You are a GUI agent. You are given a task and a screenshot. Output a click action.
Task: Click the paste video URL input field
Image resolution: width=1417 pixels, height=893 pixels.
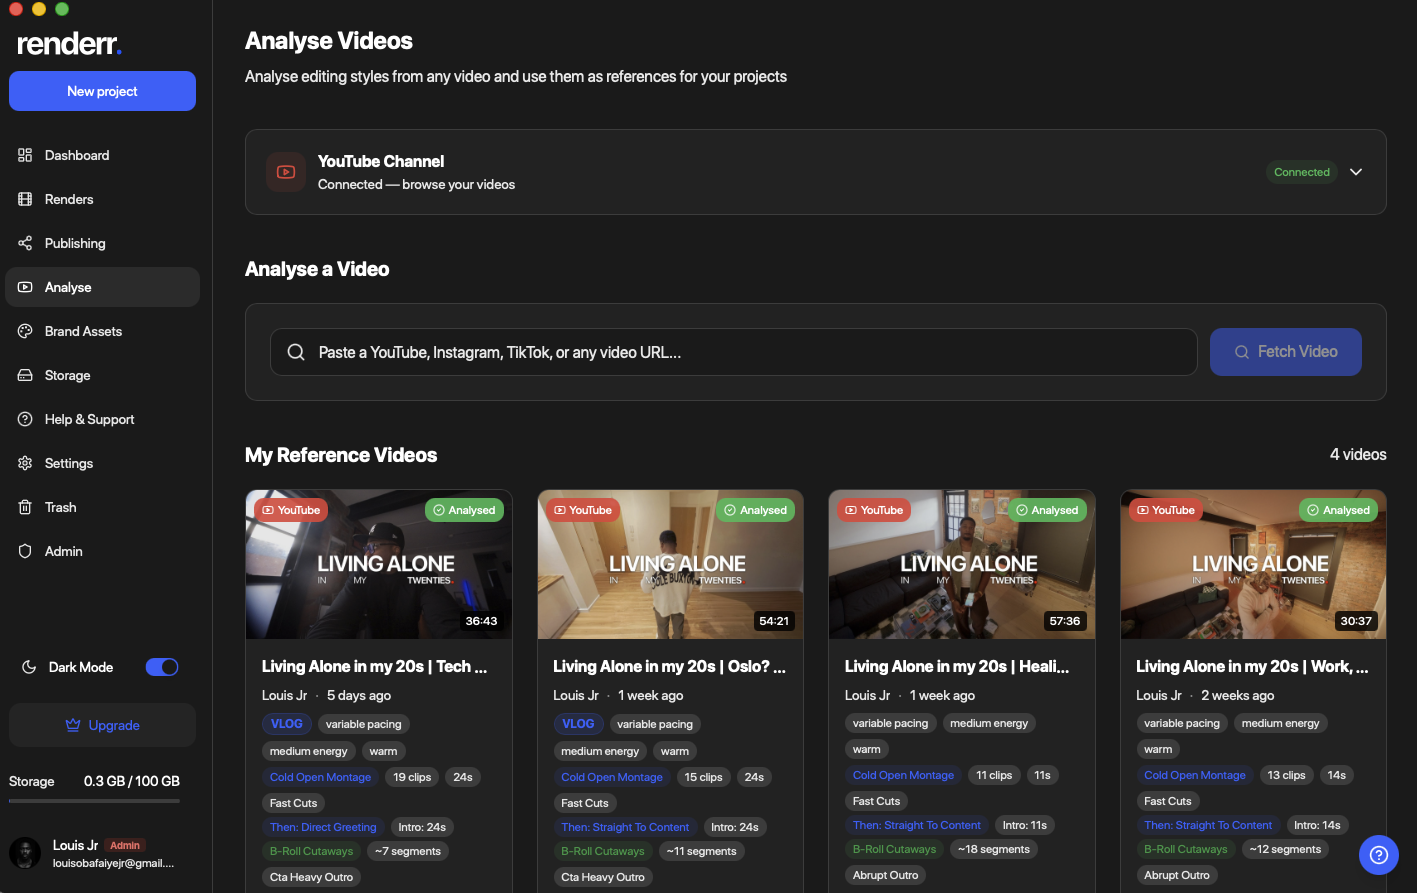click(734, 352)
